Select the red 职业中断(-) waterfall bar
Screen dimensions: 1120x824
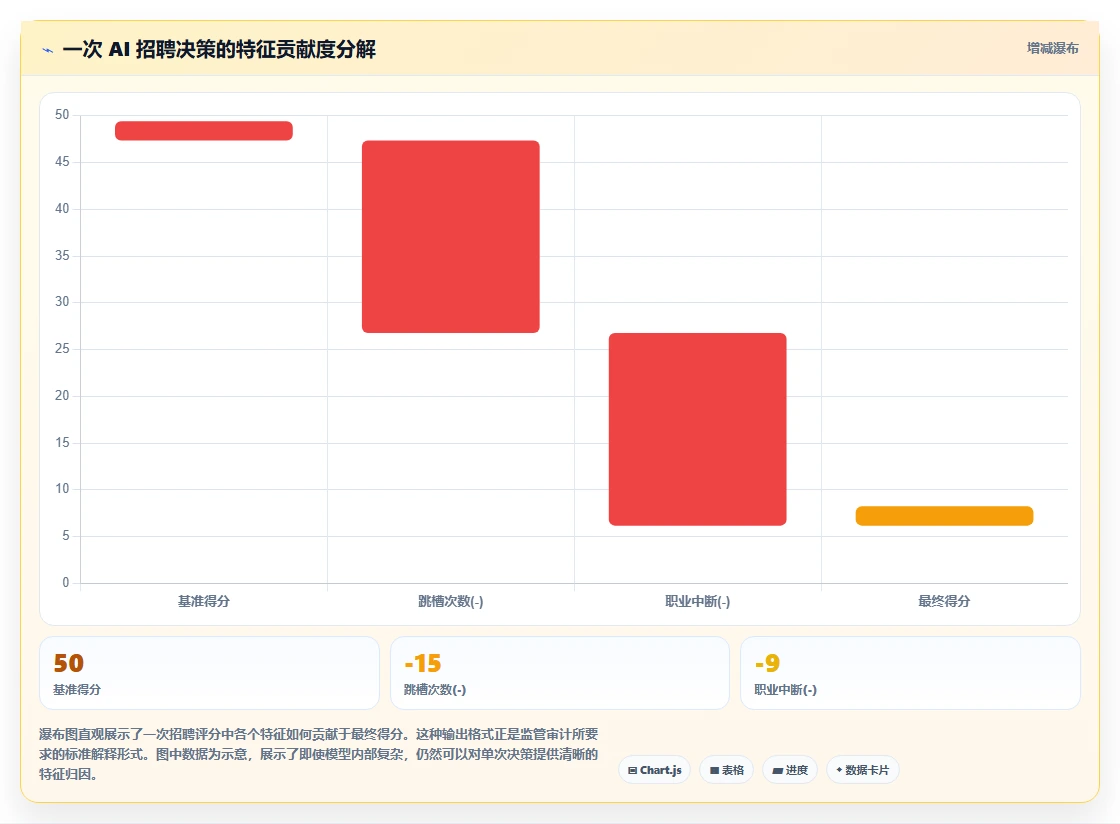pyautogui.click(x=697, y=429)
